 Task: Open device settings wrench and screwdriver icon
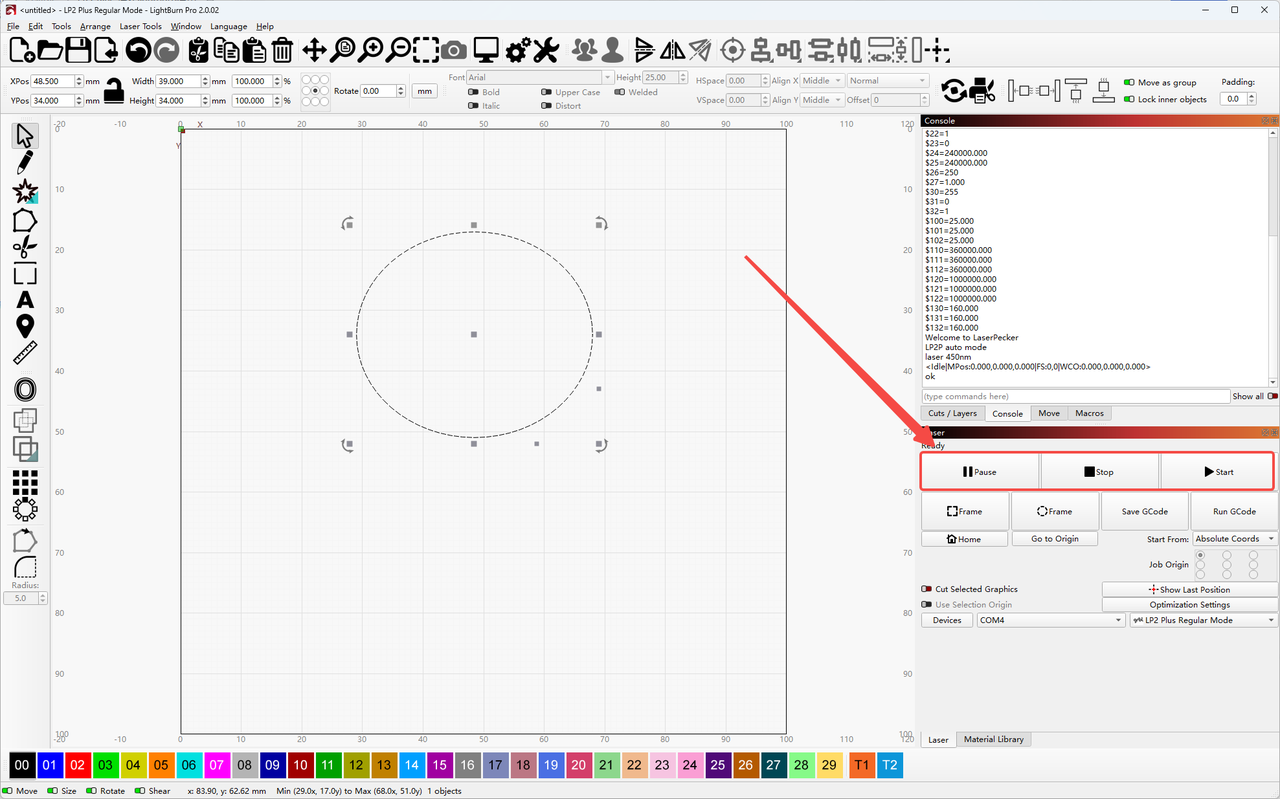[545, 49]
